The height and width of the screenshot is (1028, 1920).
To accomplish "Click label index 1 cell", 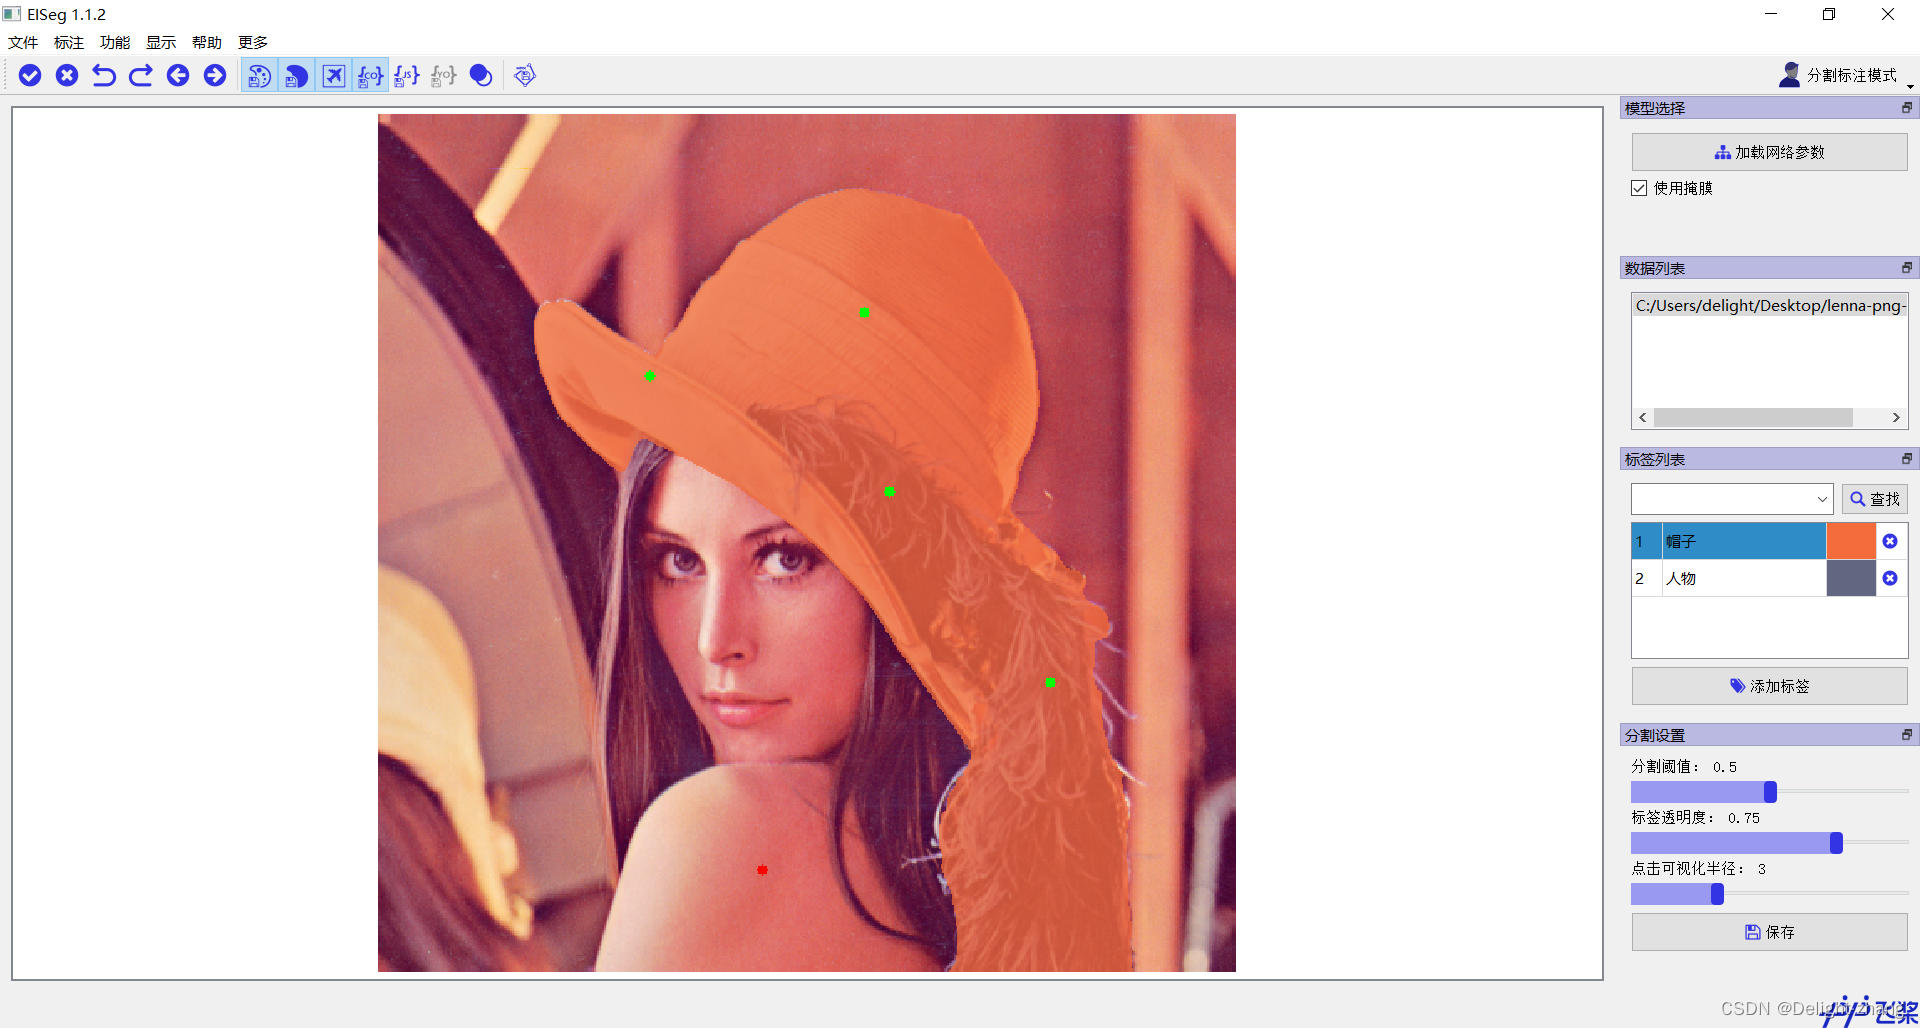I will point(1646,541).
